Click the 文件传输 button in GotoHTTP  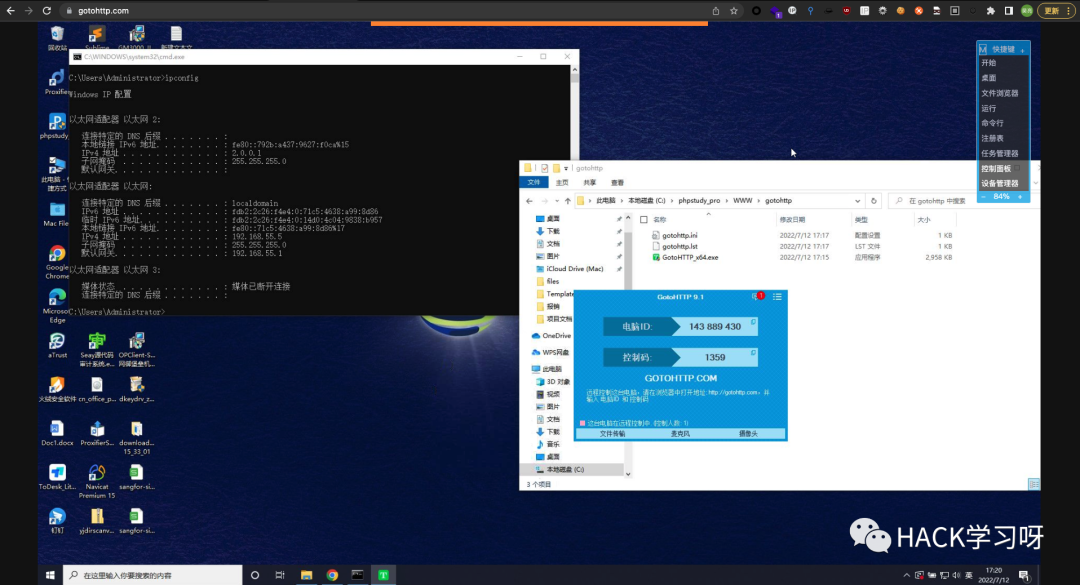(x=612, y=433)
